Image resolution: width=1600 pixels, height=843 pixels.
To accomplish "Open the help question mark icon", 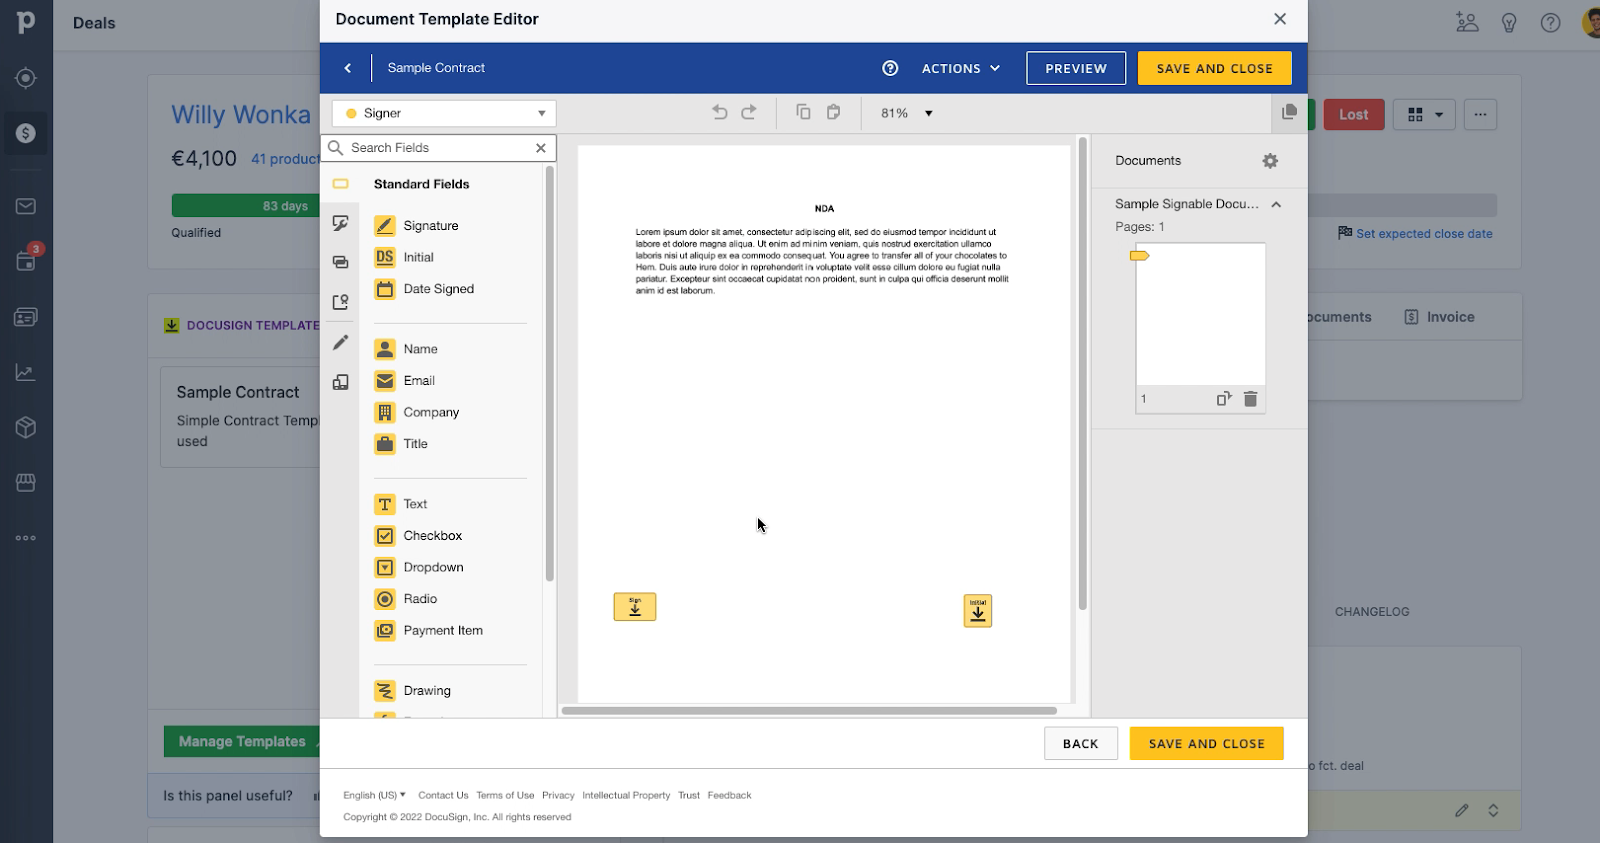I will [890, 68].
